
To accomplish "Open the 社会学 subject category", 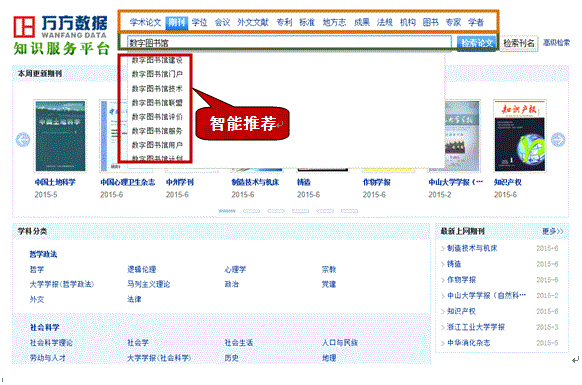I will (x=138, y=343).
